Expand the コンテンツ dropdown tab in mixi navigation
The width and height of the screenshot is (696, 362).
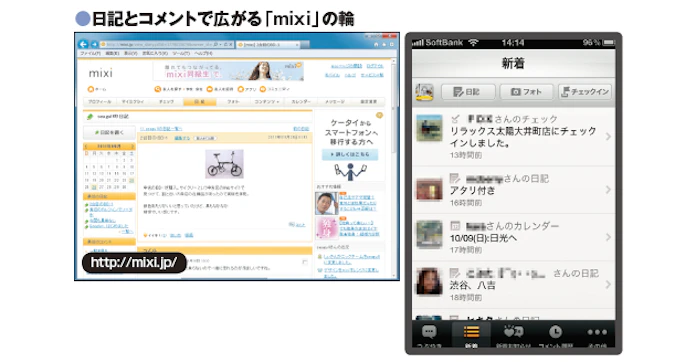coord(267,102)
